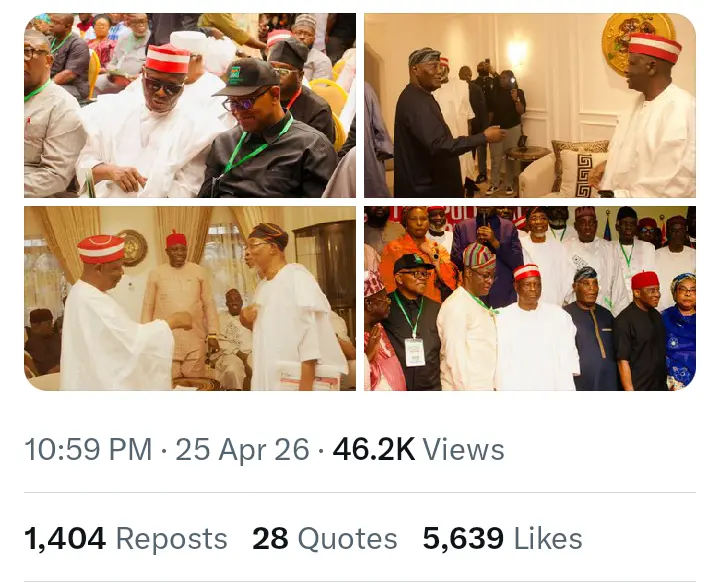
Task: Click the 28 quotes number
Action: coord(270,539)
